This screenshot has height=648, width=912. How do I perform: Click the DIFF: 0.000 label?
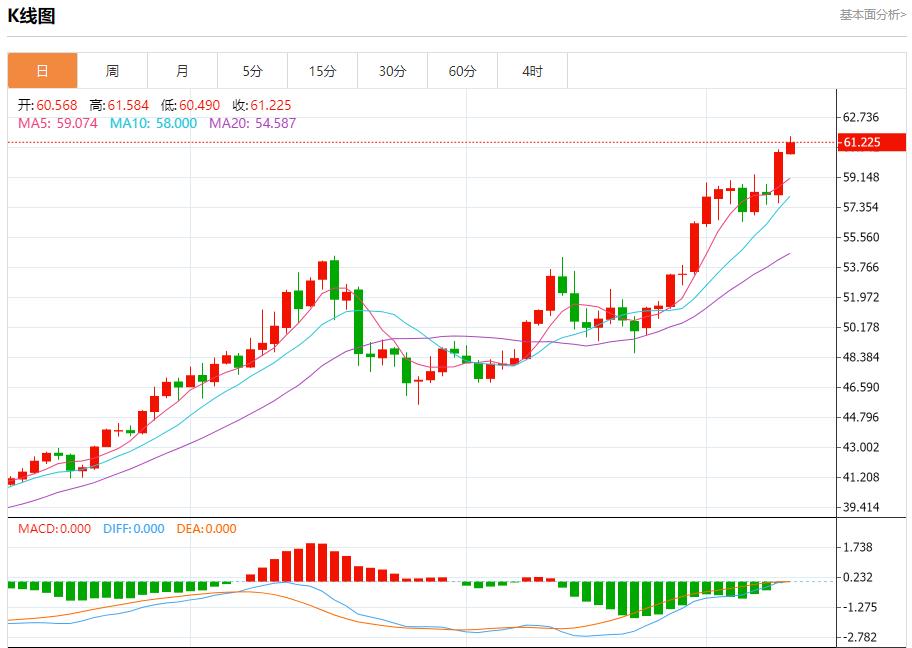click(x=133, y=529)
